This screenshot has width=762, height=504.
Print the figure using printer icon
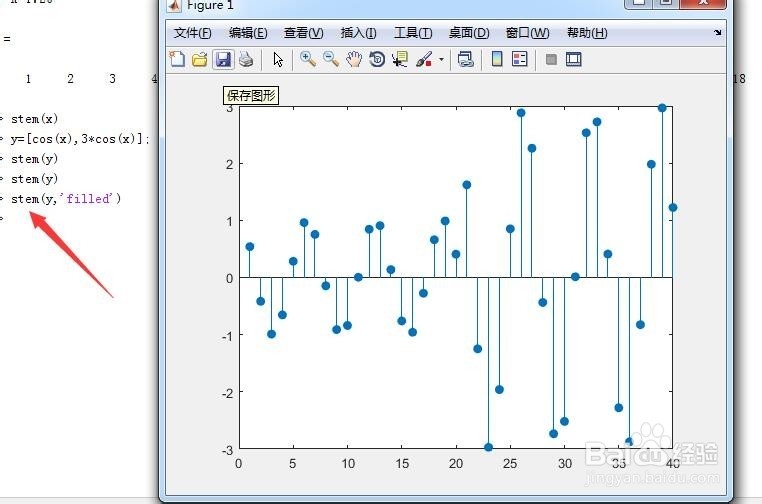point(246,59)
